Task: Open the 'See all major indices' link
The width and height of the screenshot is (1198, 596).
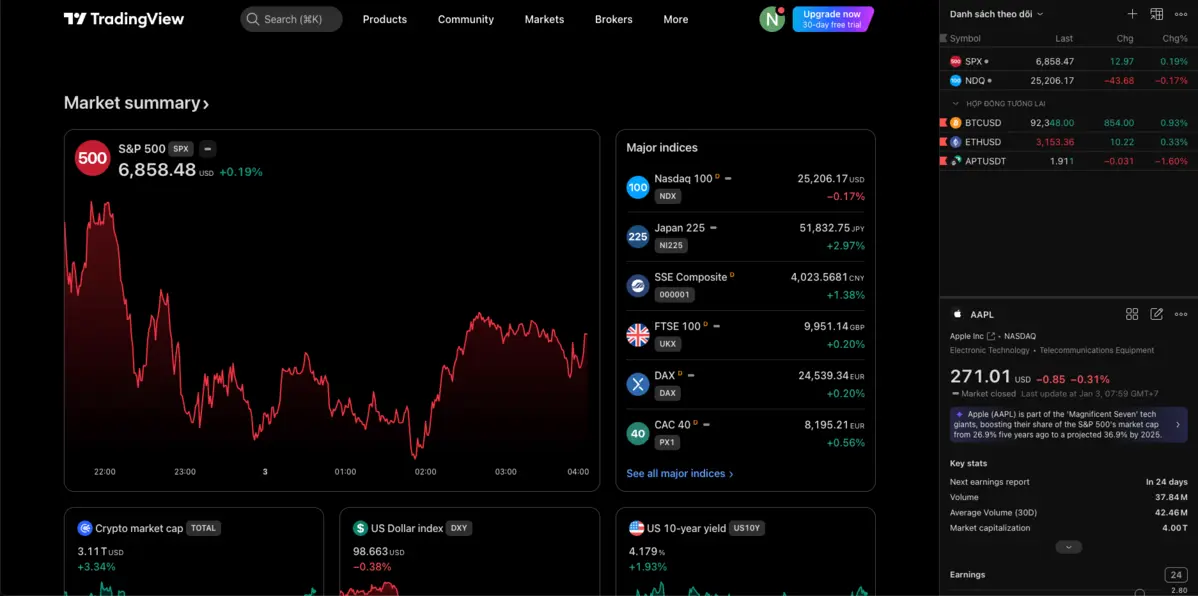Action: (x=679, y=473)
